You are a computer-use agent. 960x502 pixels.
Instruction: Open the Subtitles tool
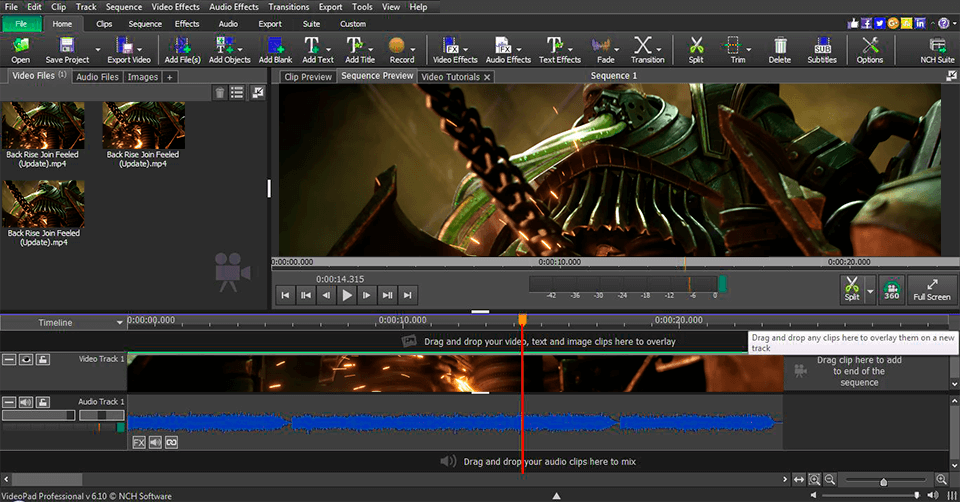[822, 50]
